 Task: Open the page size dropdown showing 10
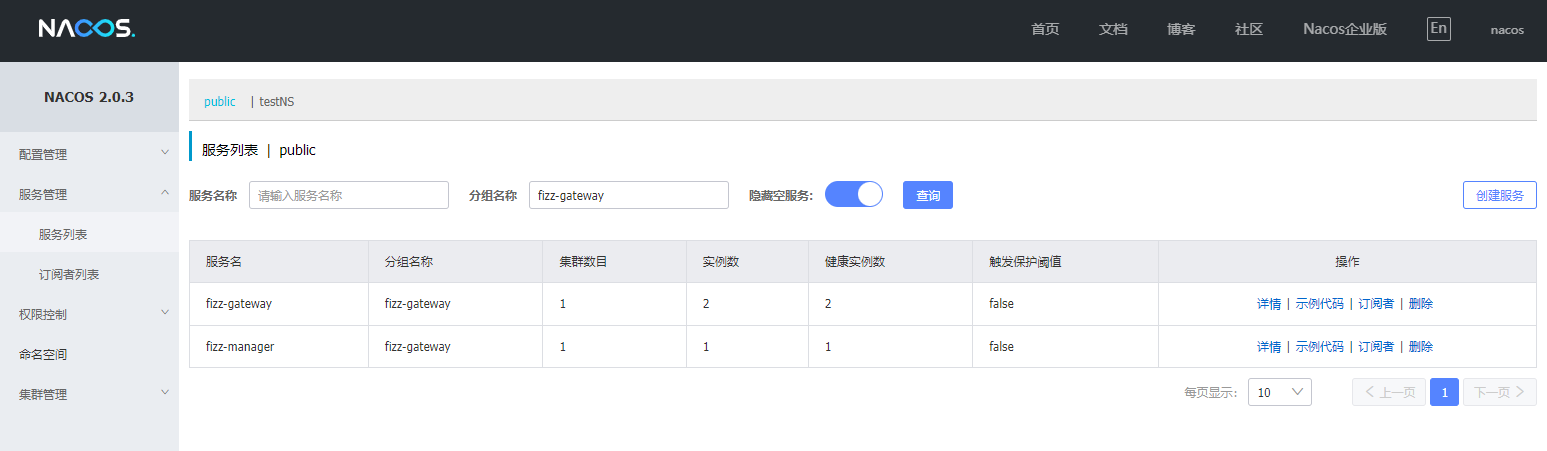pos(1280,392)
